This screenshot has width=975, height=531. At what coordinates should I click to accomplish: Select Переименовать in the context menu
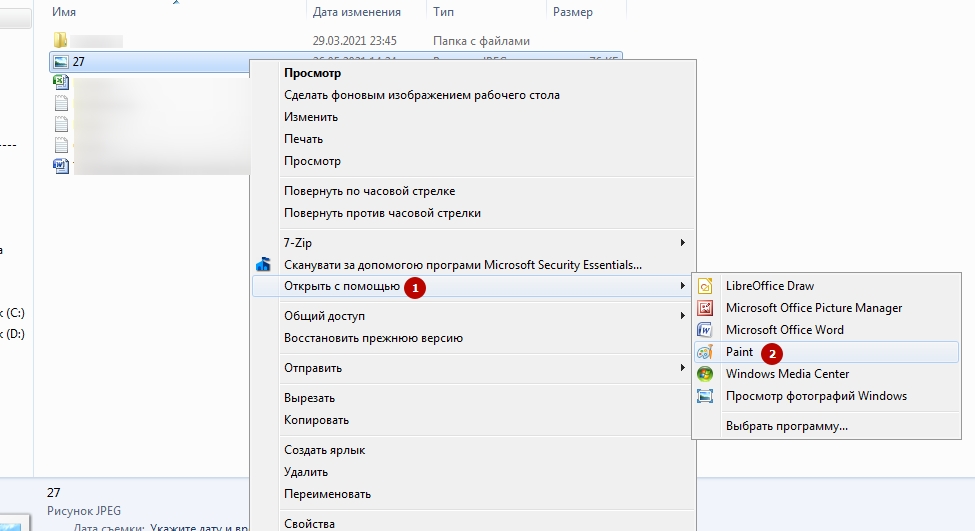tap(327, 494)
